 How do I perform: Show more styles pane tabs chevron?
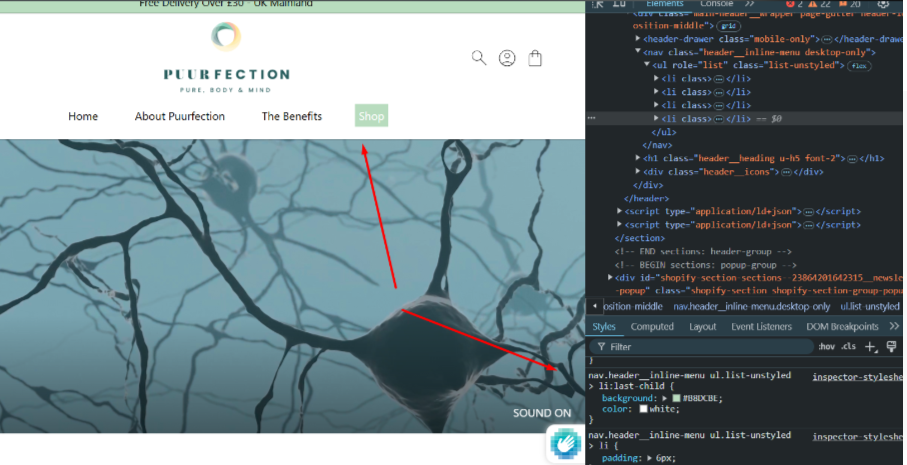pos(894,326)
